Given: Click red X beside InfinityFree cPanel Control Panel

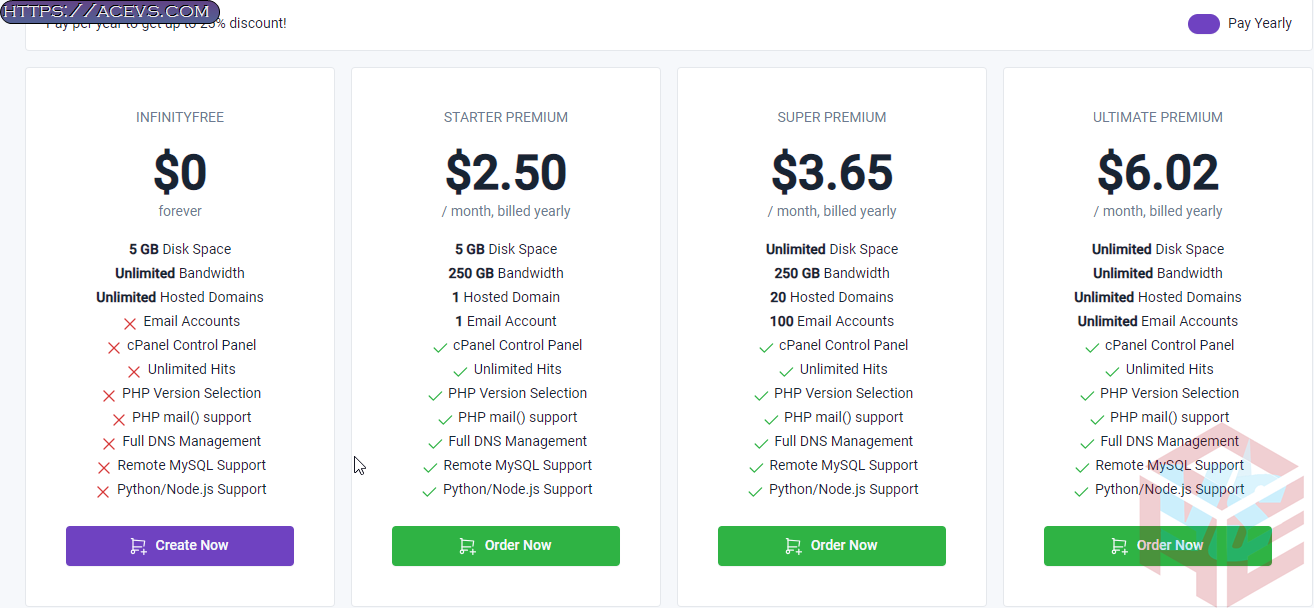Looking at the screenshot, I should 114,347.
